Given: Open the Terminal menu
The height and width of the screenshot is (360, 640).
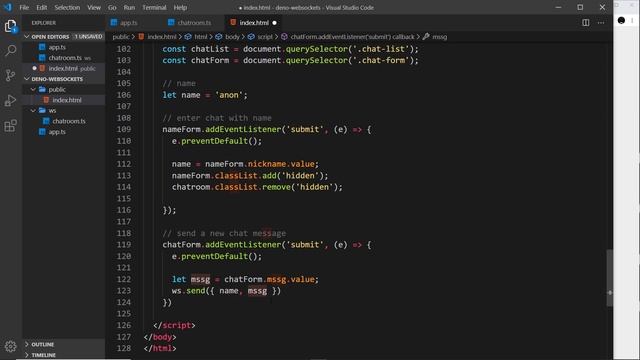Looking at the screenshot, I should (154, 7).
